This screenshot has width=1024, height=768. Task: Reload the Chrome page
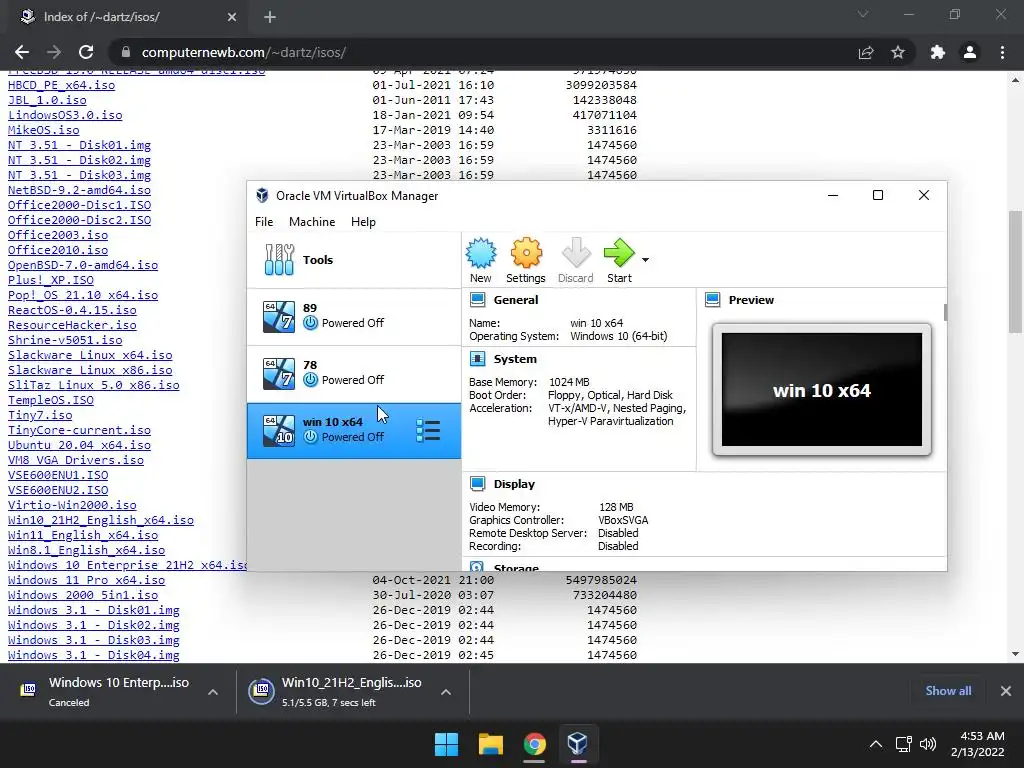point(86,52)
